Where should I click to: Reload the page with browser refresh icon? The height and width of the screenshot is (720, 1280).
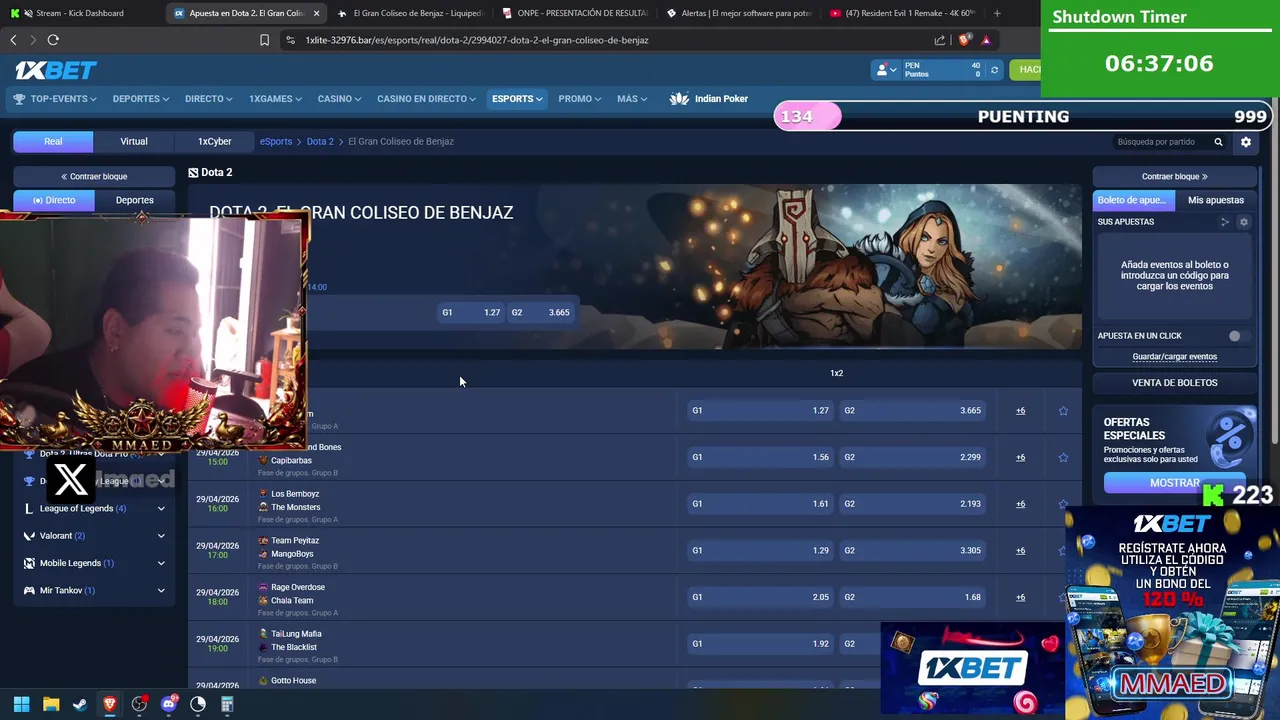click(53, 40)
